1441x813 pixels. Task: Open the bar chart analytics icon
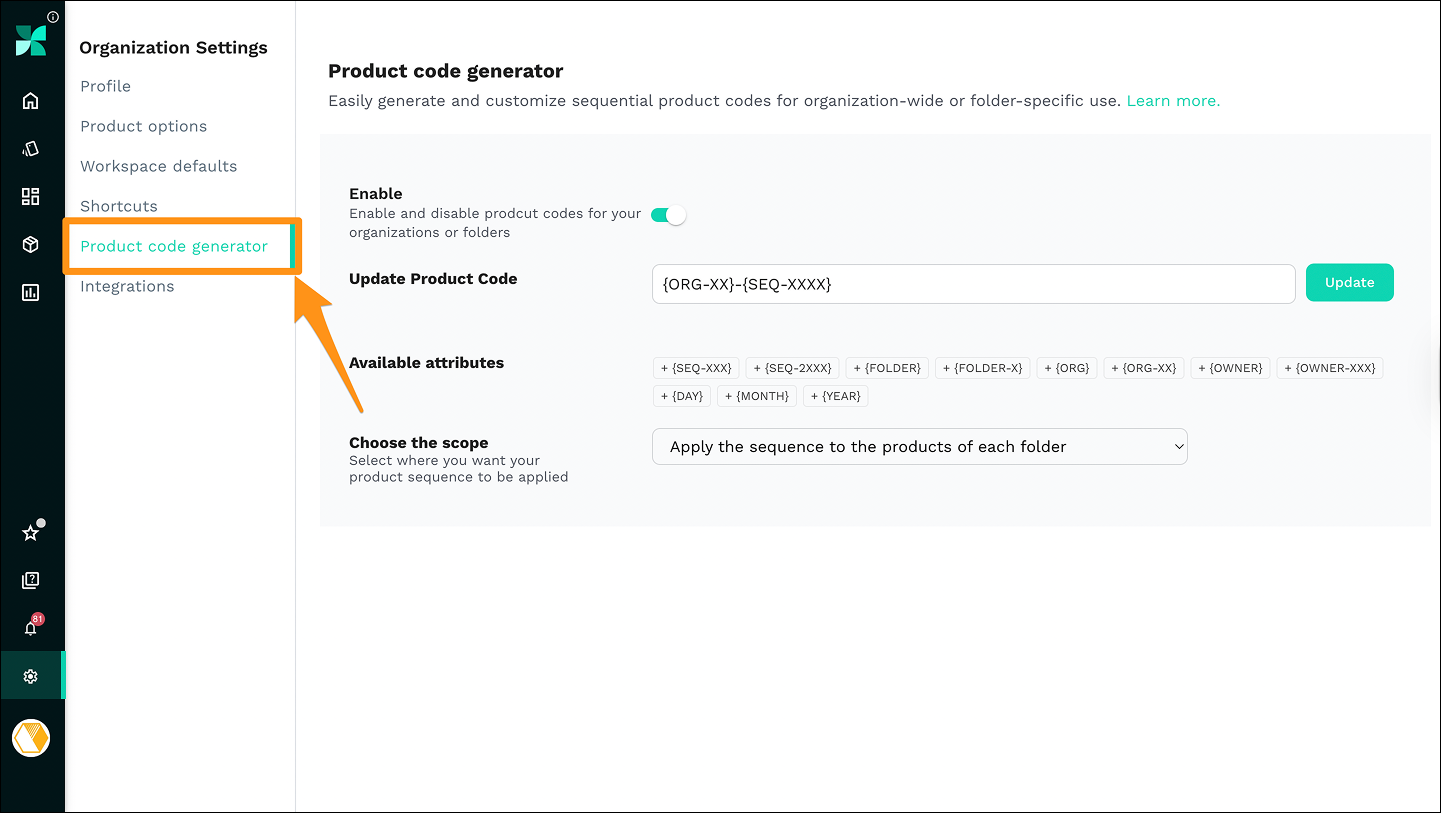pyautogui.click(x=30, y=292)
